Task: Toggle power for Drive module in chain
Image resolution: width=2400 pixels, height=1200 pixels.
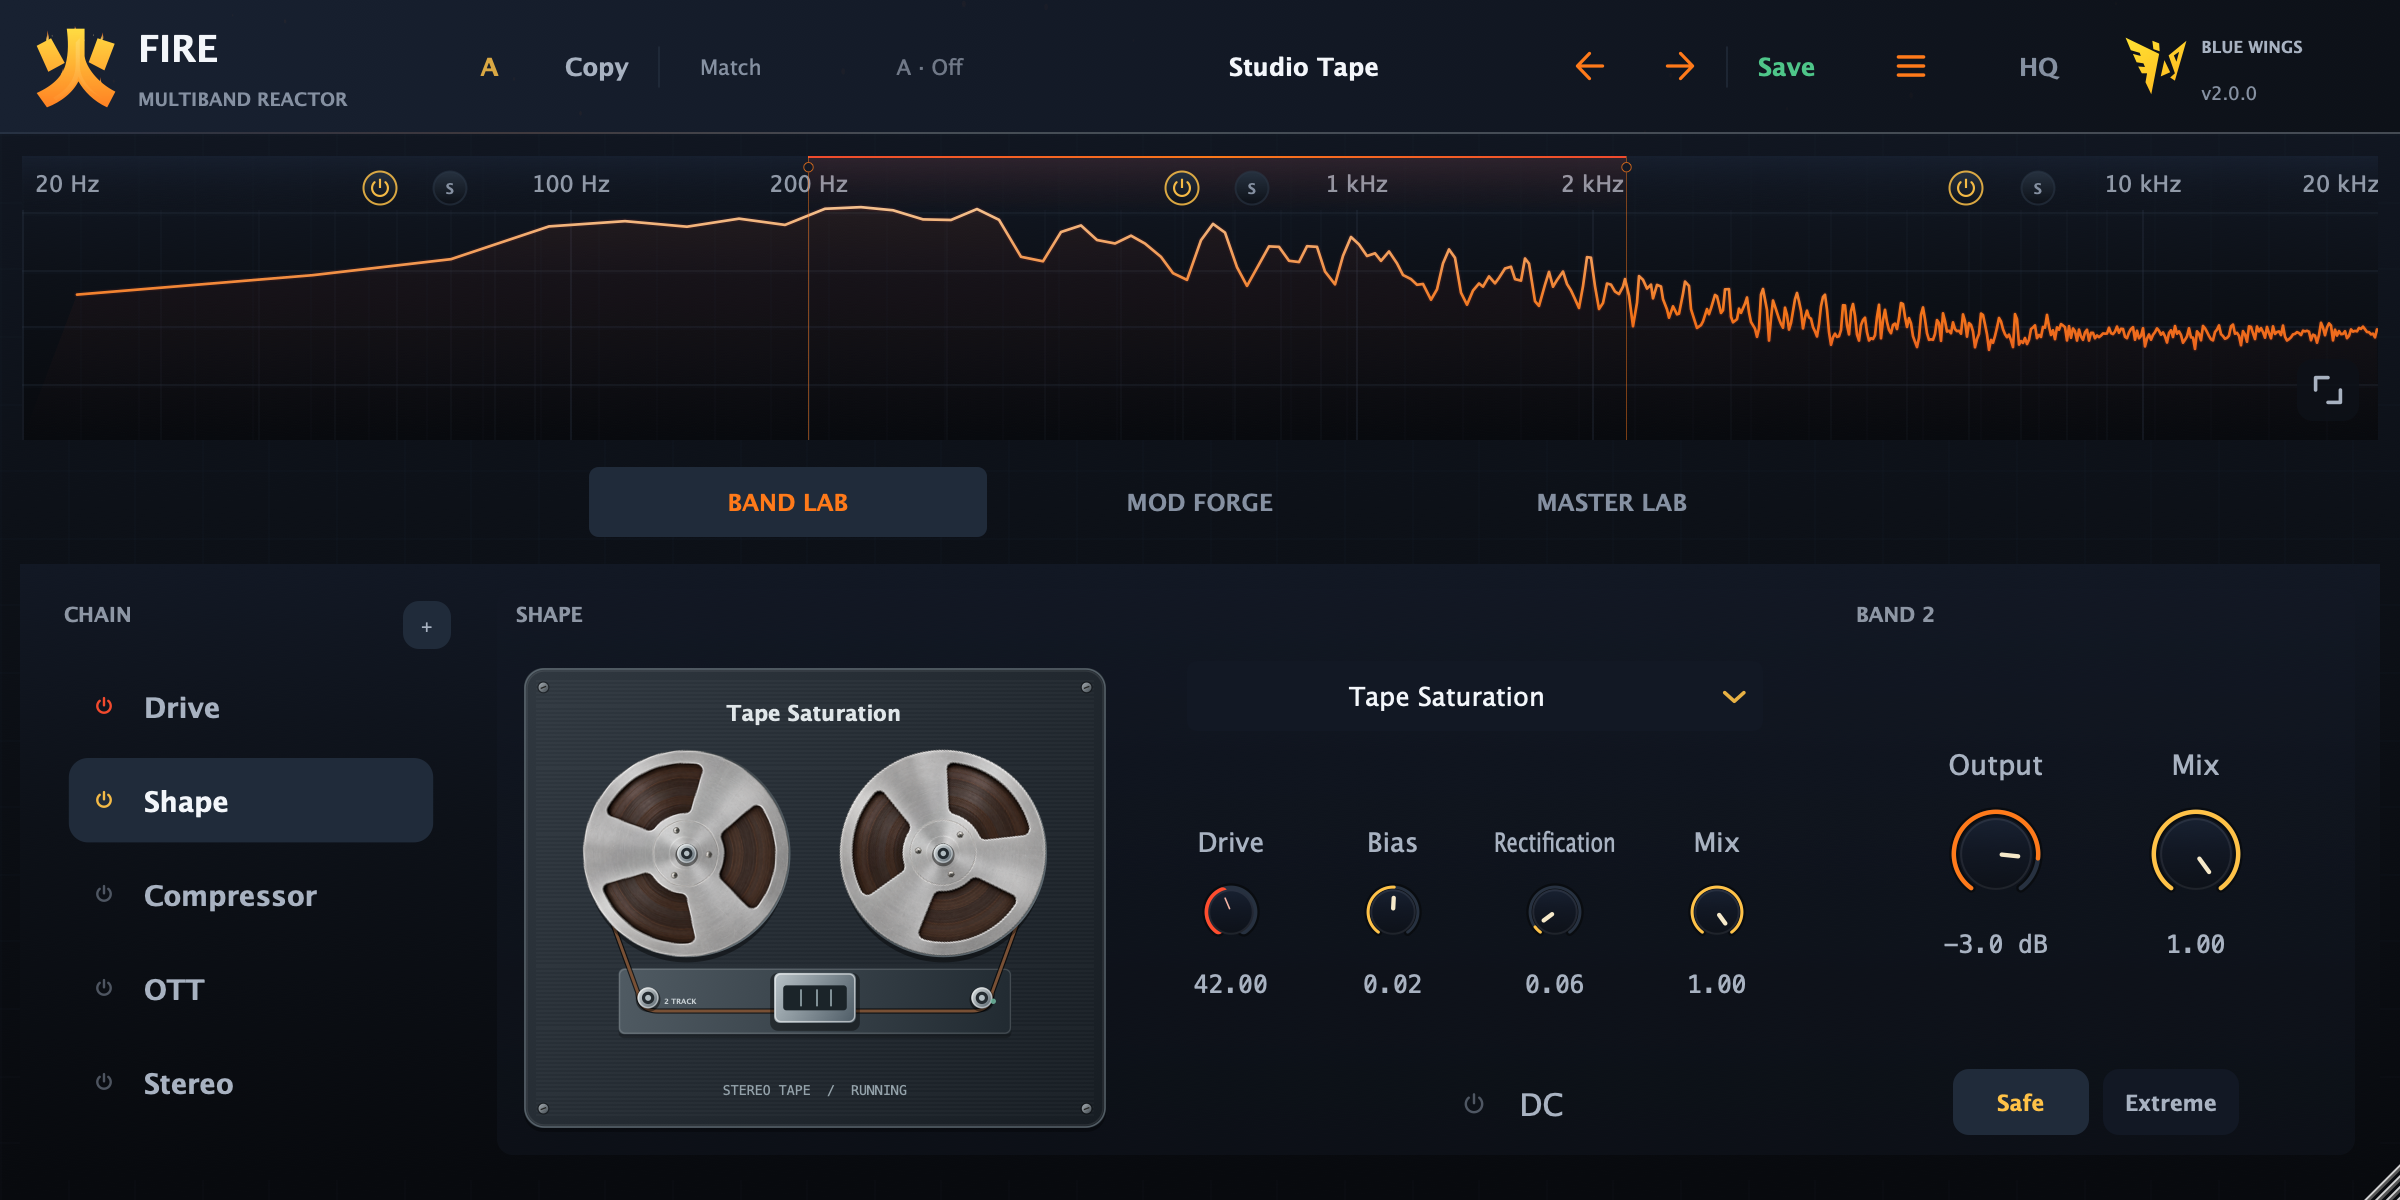Action: [x=104, y=706]
